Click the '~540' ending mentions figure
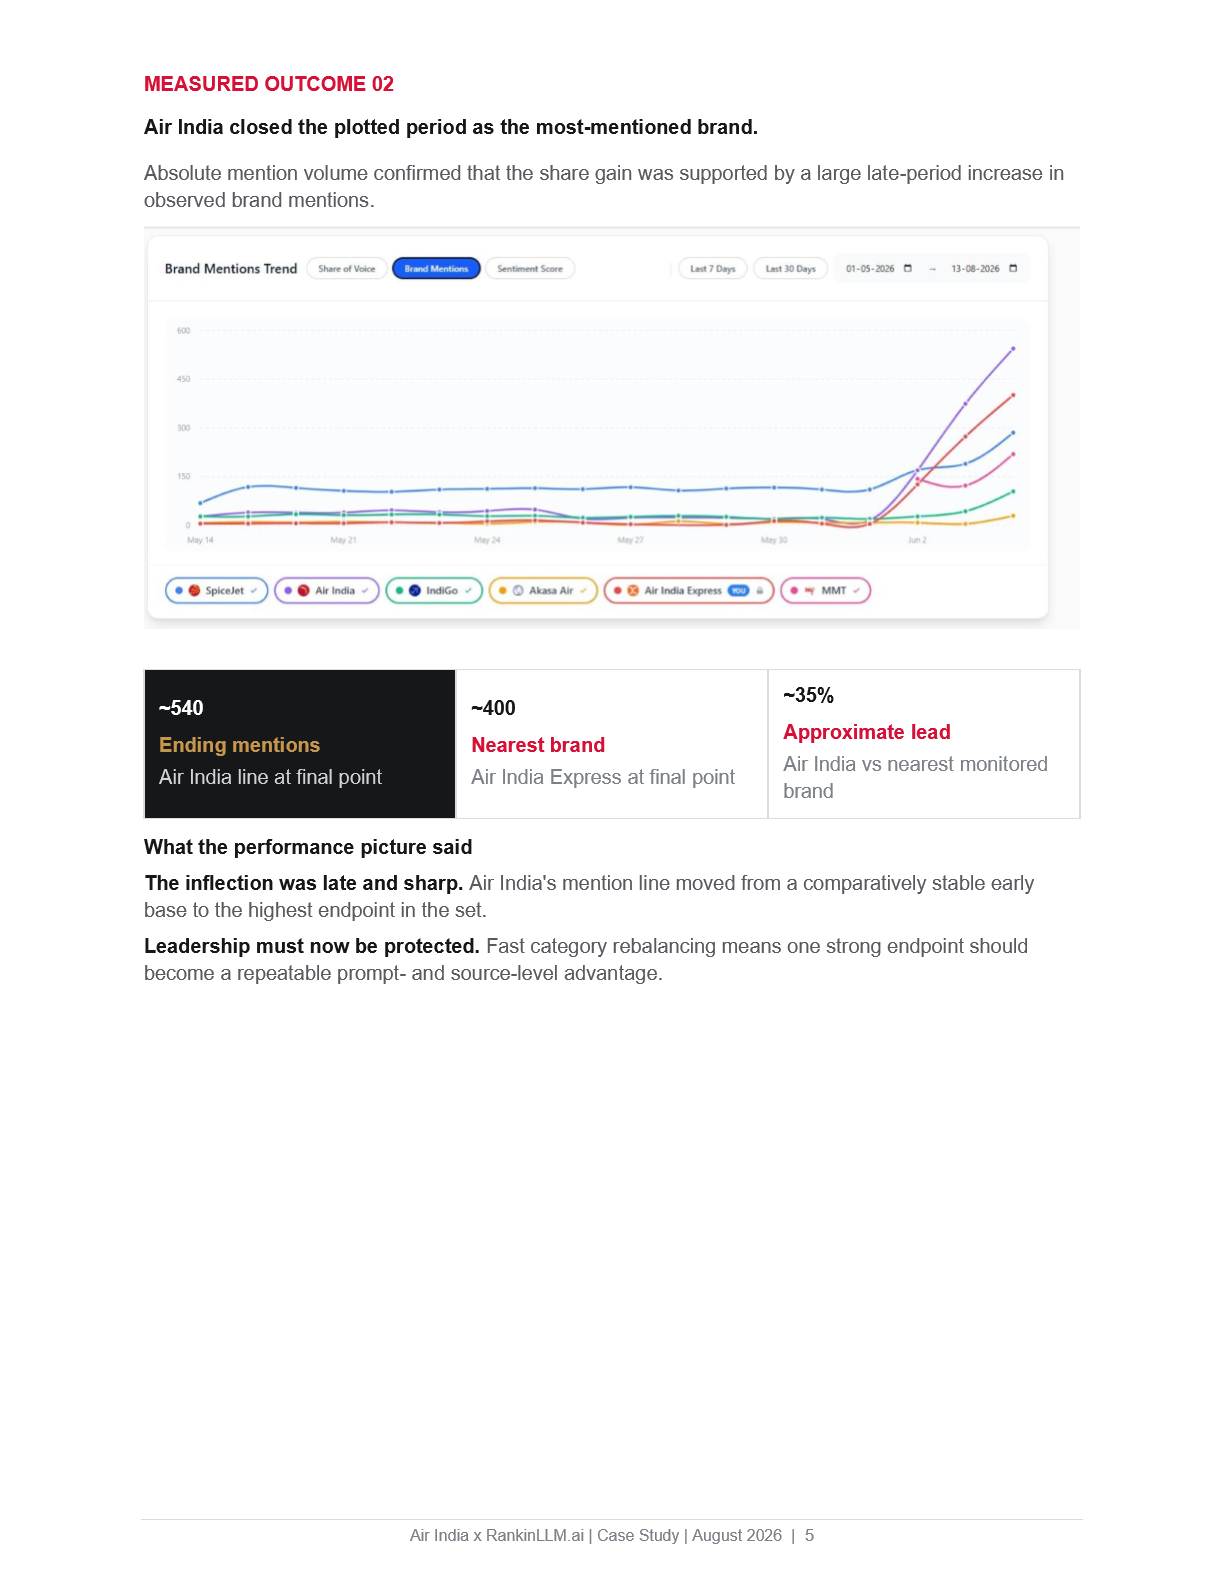This screenshot has width=1224, height=1584. click(x=181, y=708)
